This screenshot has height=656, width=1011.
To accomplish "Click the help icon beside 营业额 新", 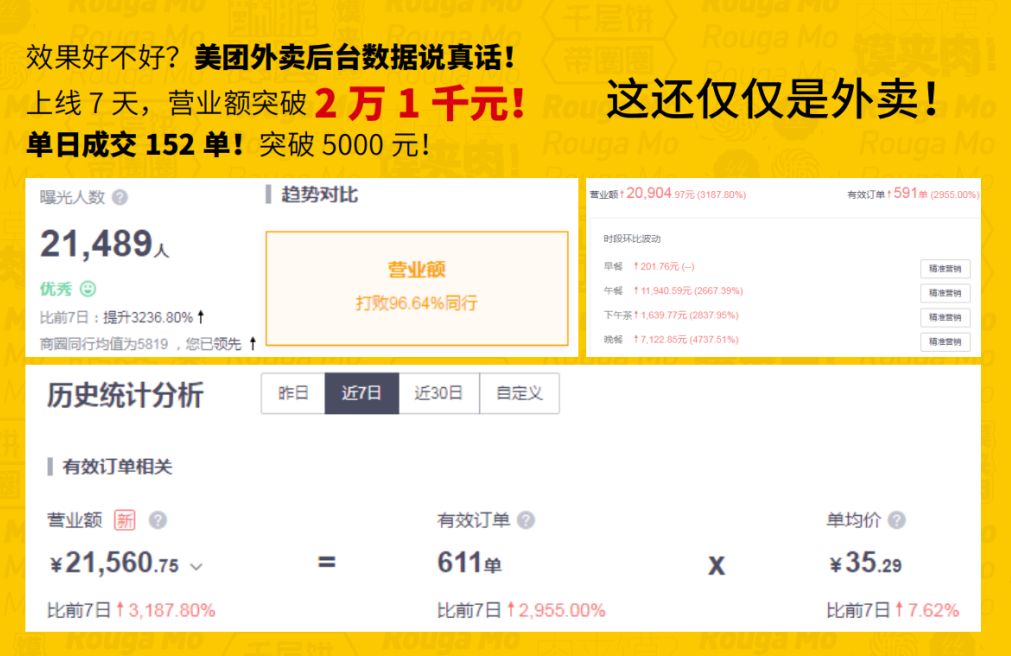I will point(158,520).
